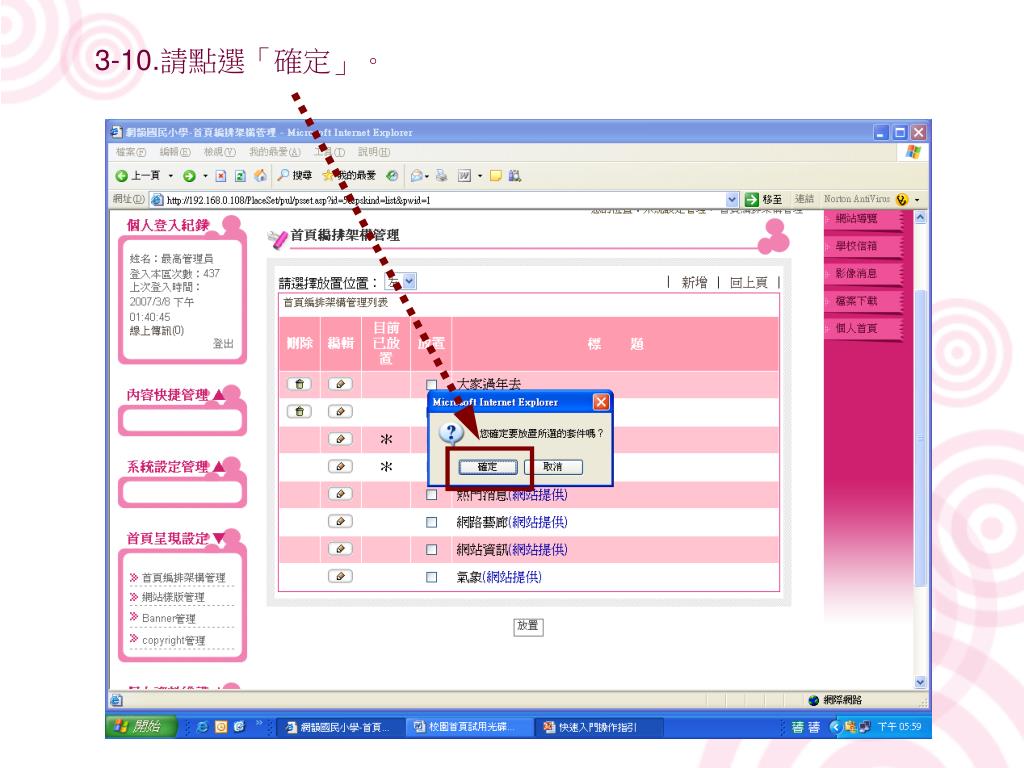Close the Microsoft Internet Explorer confirmation dialog
Viewport: 1024px width, 768px height.
click(x=601, y=402)
